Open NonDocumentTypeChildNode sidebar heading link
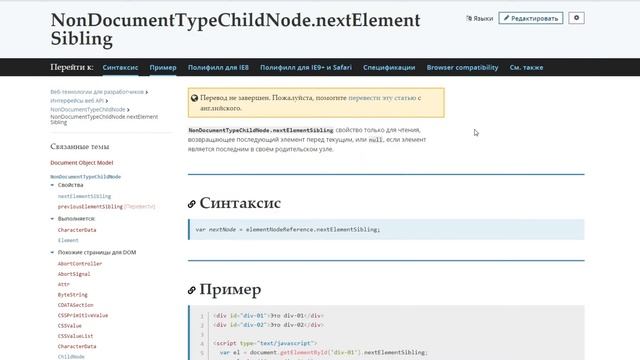 pyautogui.click(x=86, y=177)
